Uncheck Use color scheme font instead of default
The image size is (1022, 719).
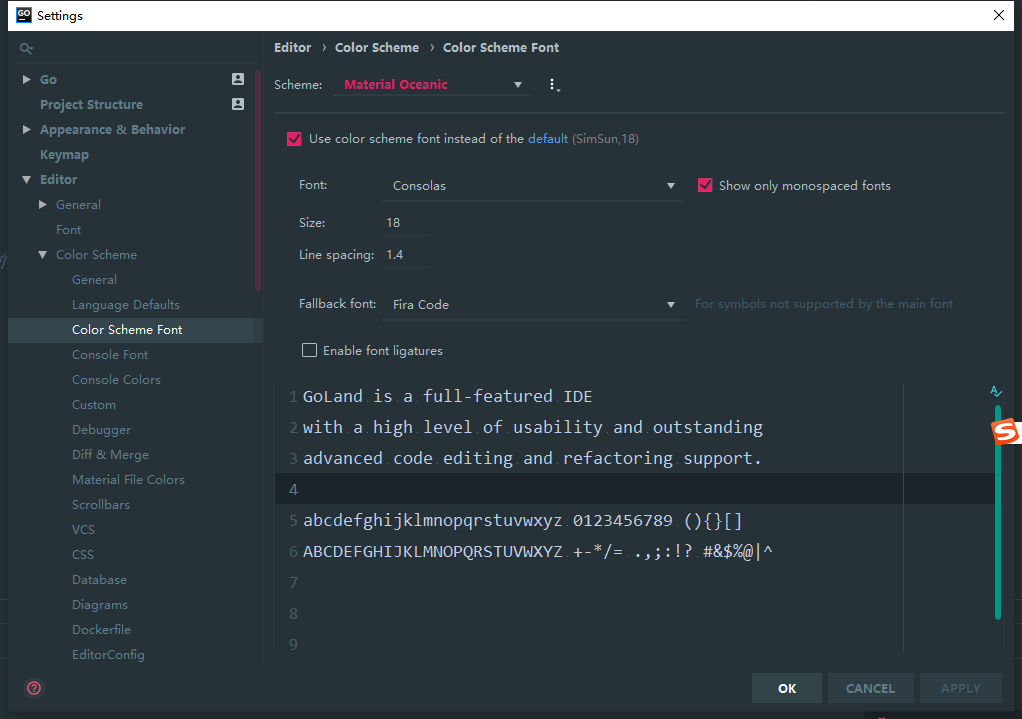coord(294,138)
